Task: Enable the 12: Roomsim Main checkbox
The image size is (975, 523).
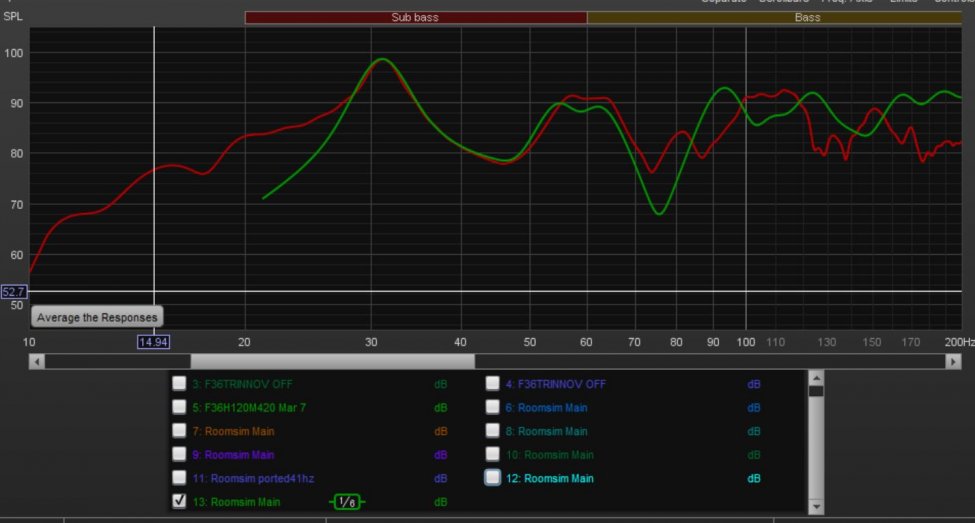Action: click(x=493, y=478)
